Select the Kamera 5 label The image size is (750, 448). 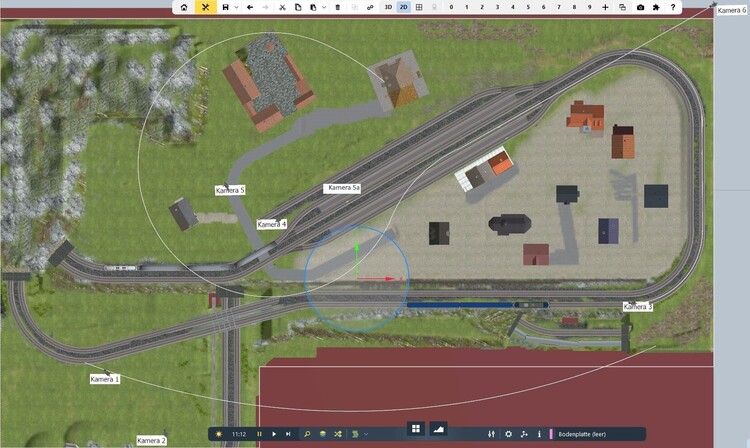(230, 190)
